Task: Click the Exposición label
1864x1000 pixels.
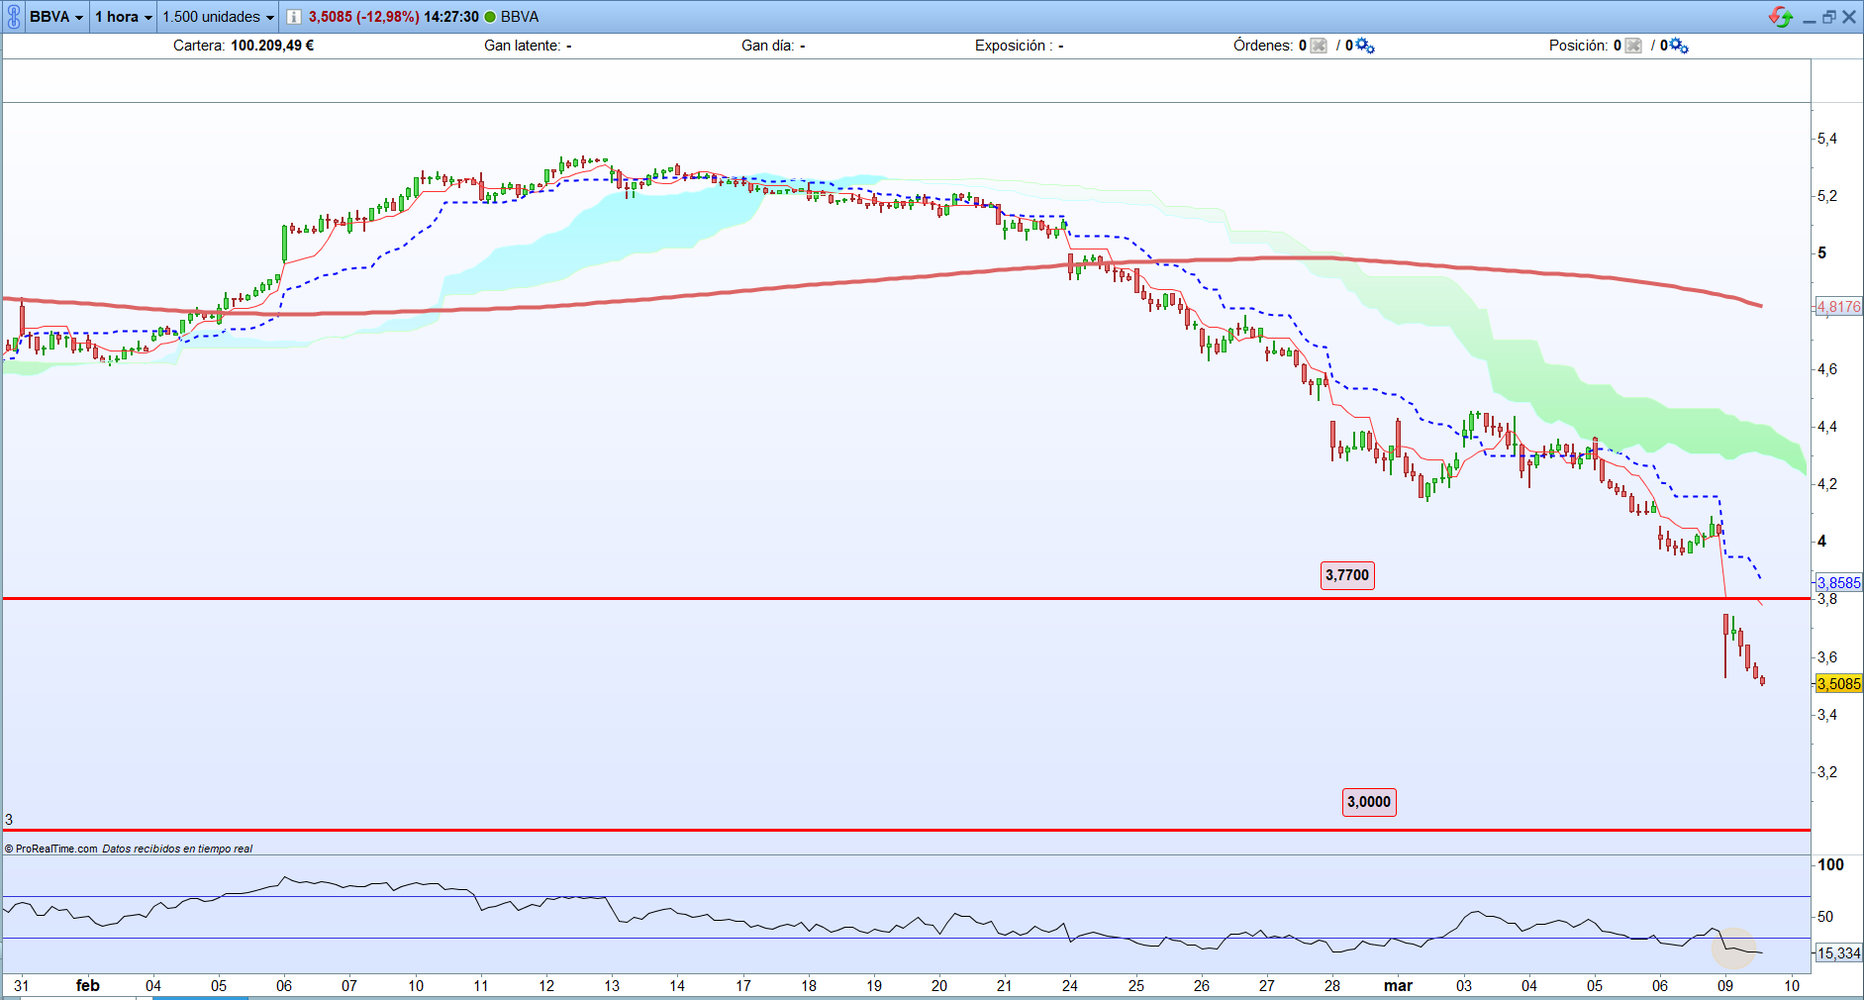Action: tap(1013, 46)
